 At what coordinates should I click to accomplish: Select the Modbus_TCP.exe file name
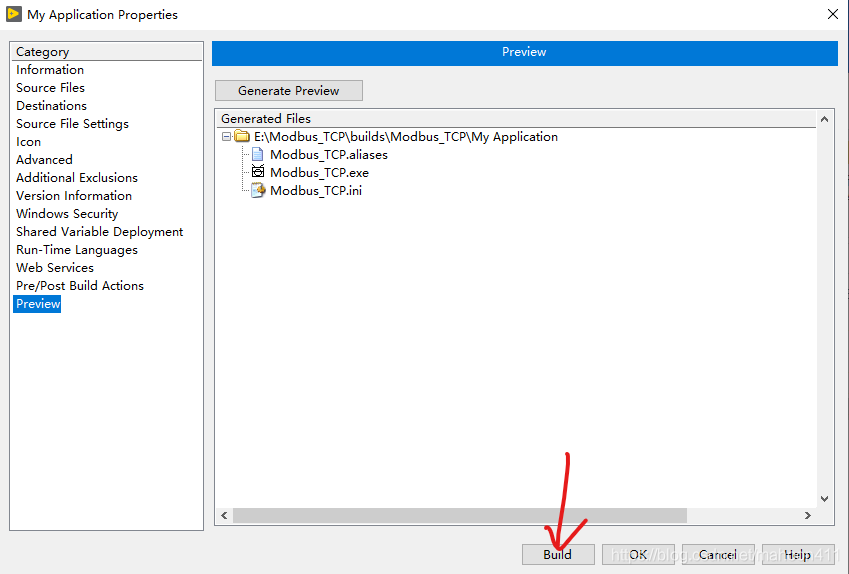coord(319,173)
